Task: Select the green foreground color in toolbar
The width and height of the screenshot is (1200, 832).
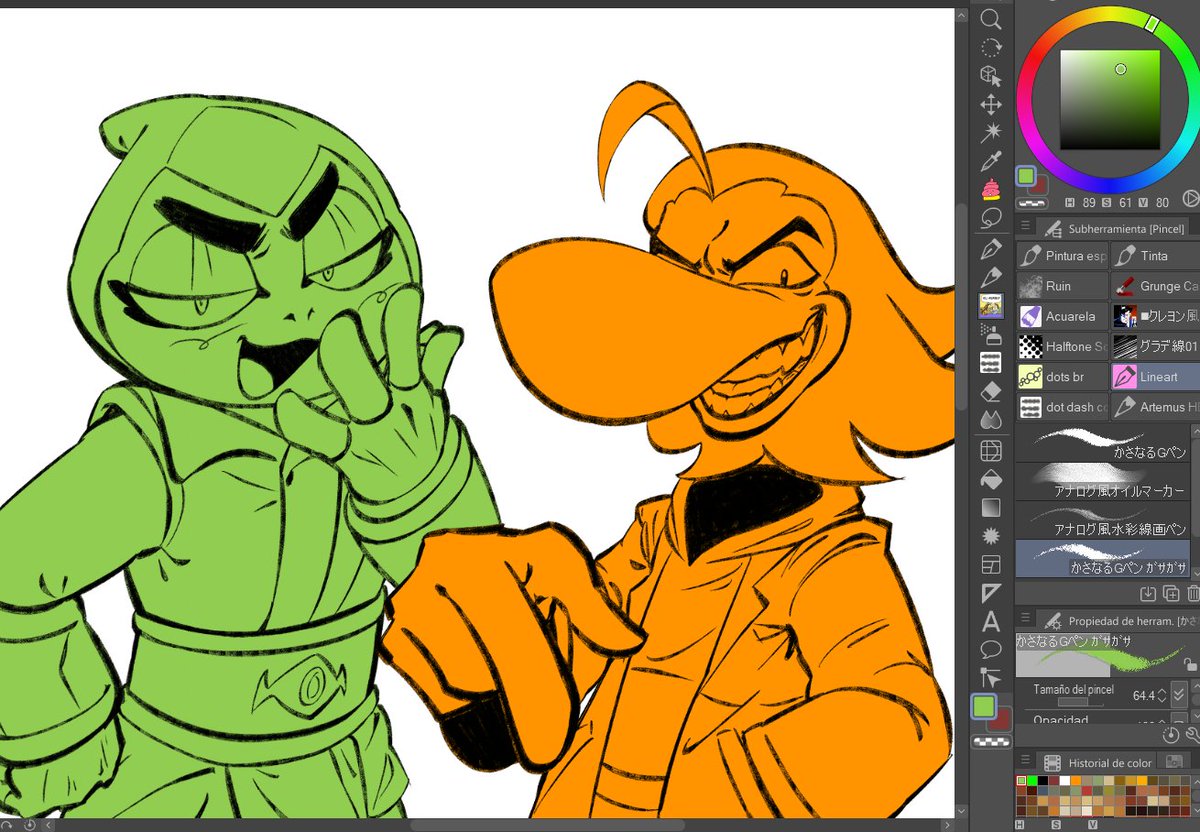Action: click(x=984, y=707)
